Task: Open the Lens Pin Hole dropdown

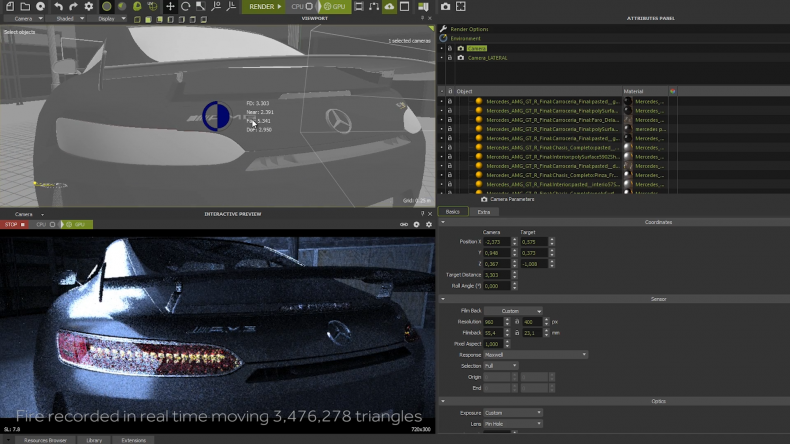Action: click(x=513, y=424)
